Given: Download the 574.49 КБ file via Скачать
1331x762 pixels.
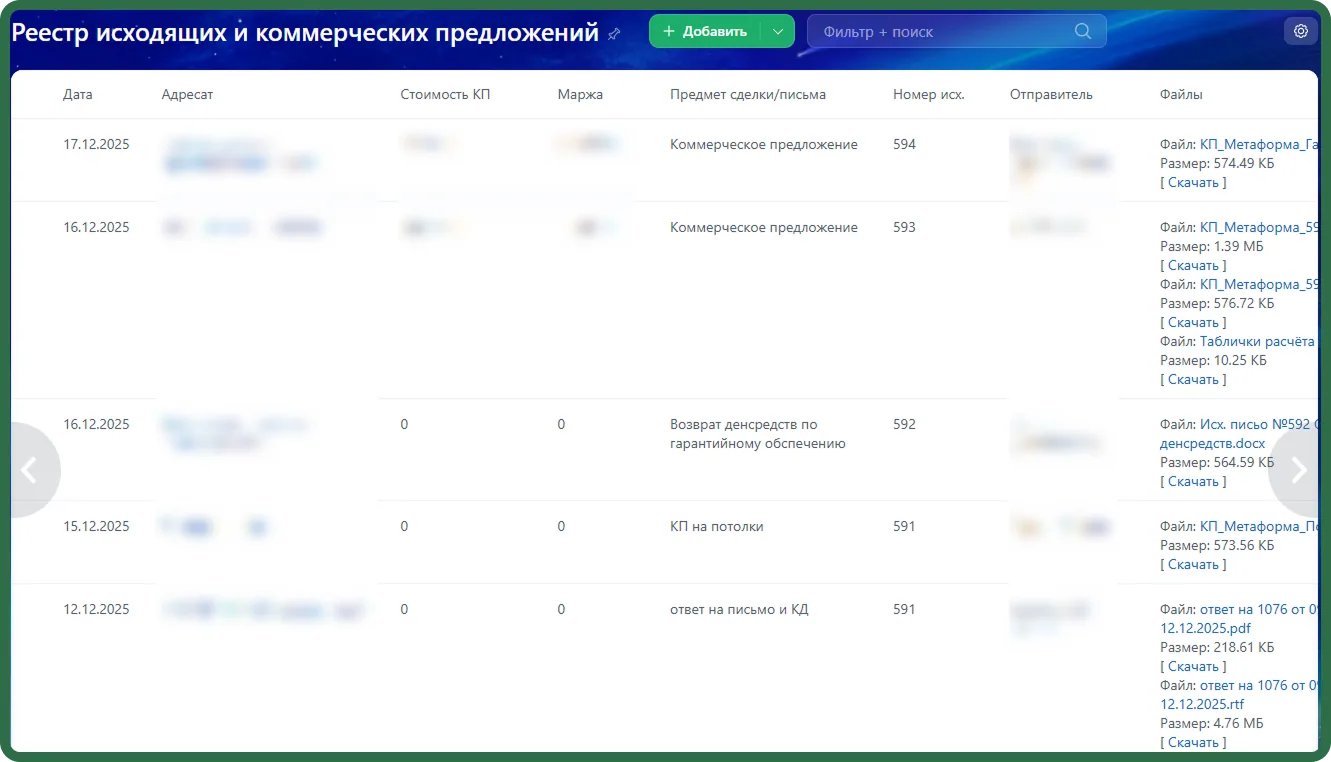Looking at the screenshot, I should (x=1194, y=183).
